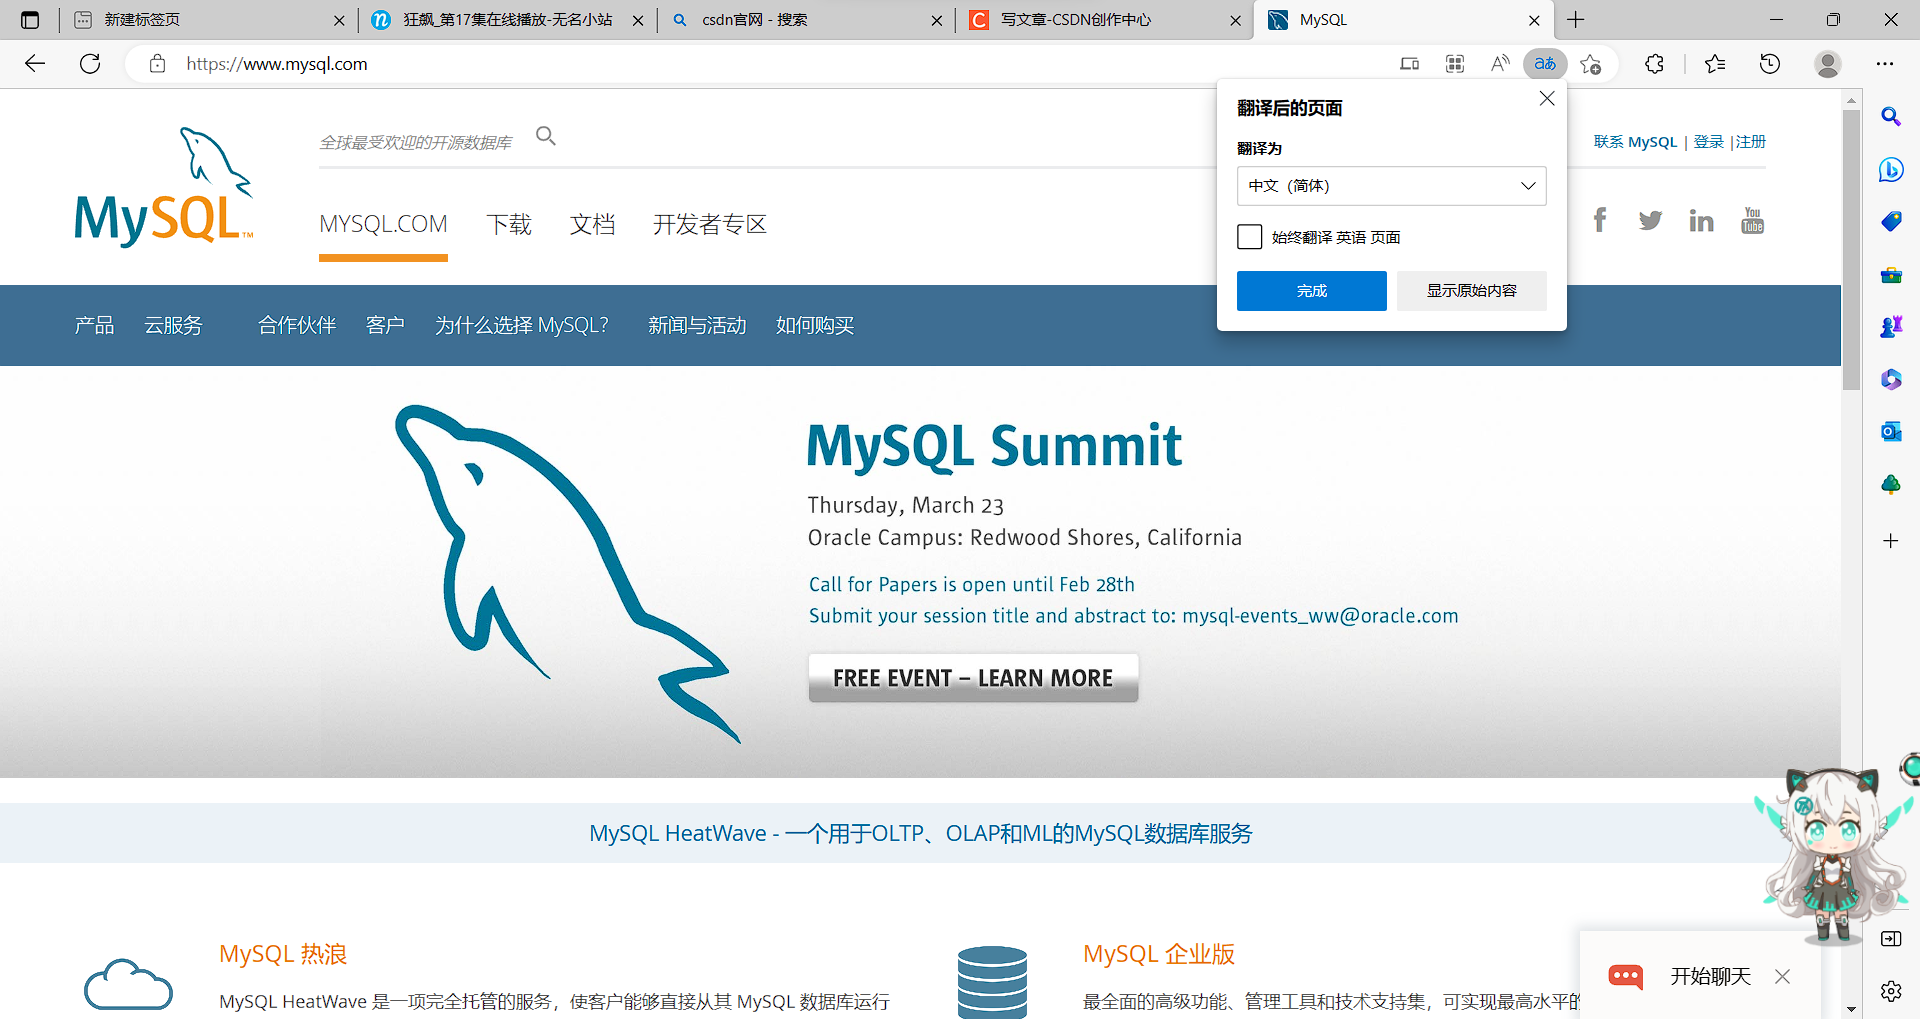Open tools briefcase icon in sidebar
Viewport: 1920px width, 1019px height.
[1891, 274]
